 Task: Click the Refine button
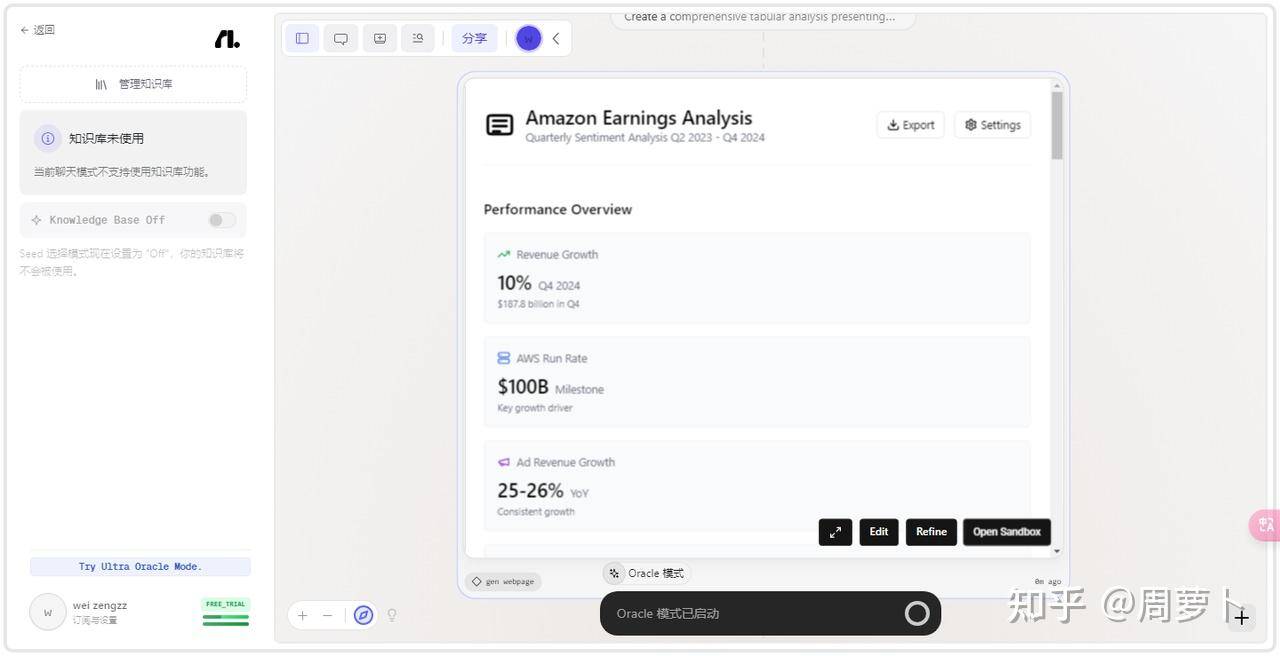931,532
